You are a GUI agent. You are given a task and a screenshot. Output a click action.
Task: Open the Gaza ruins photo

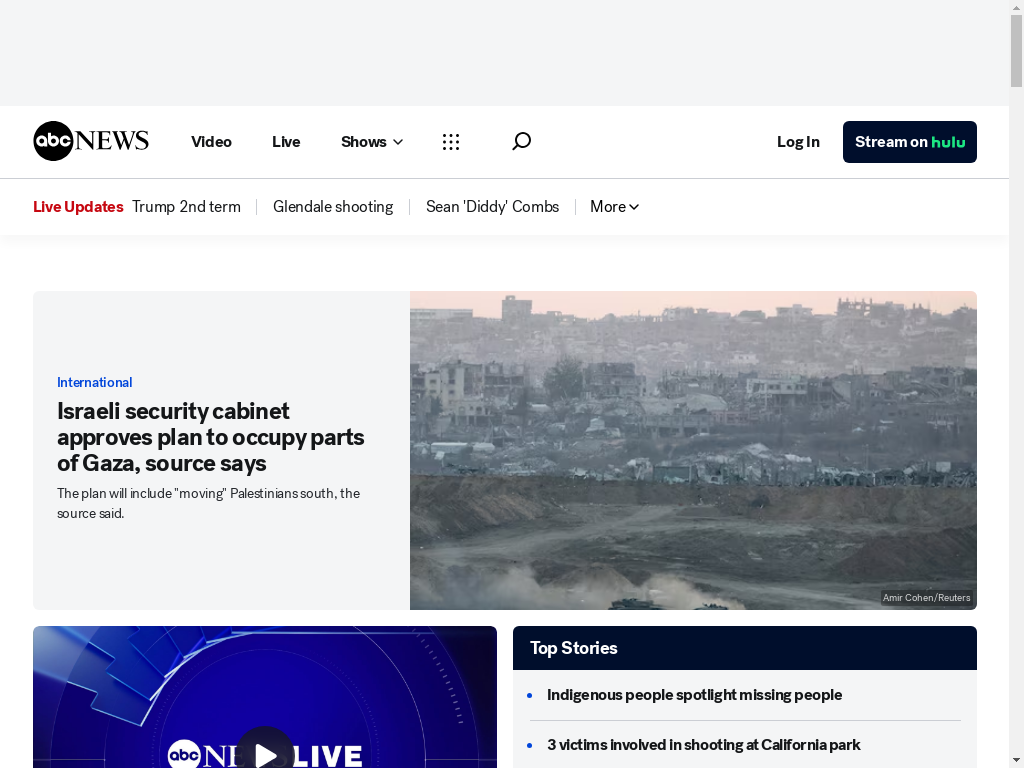[x=694, y=450]
